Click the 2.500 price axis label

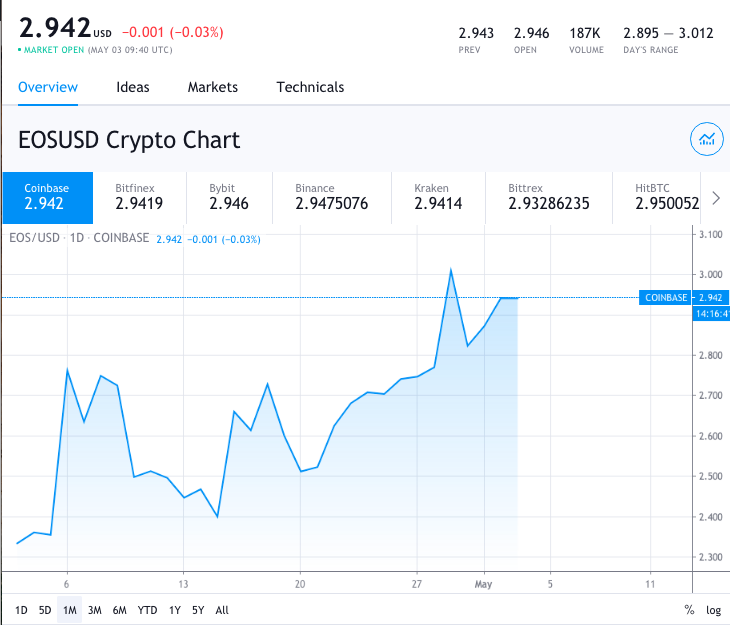pos(710,476)
